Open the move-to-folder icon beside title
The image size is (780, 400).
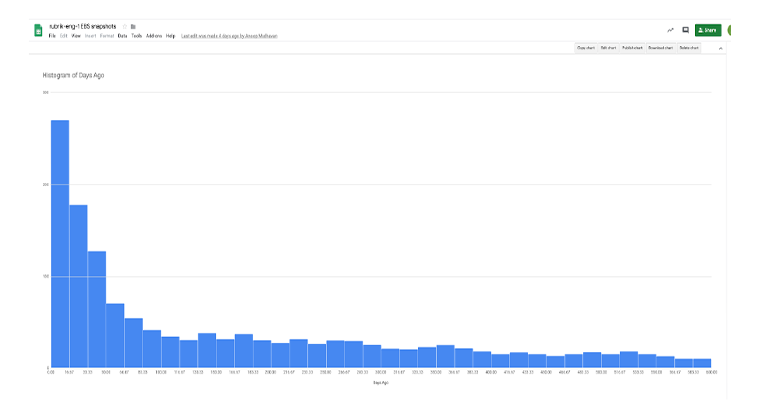point(133,26)
